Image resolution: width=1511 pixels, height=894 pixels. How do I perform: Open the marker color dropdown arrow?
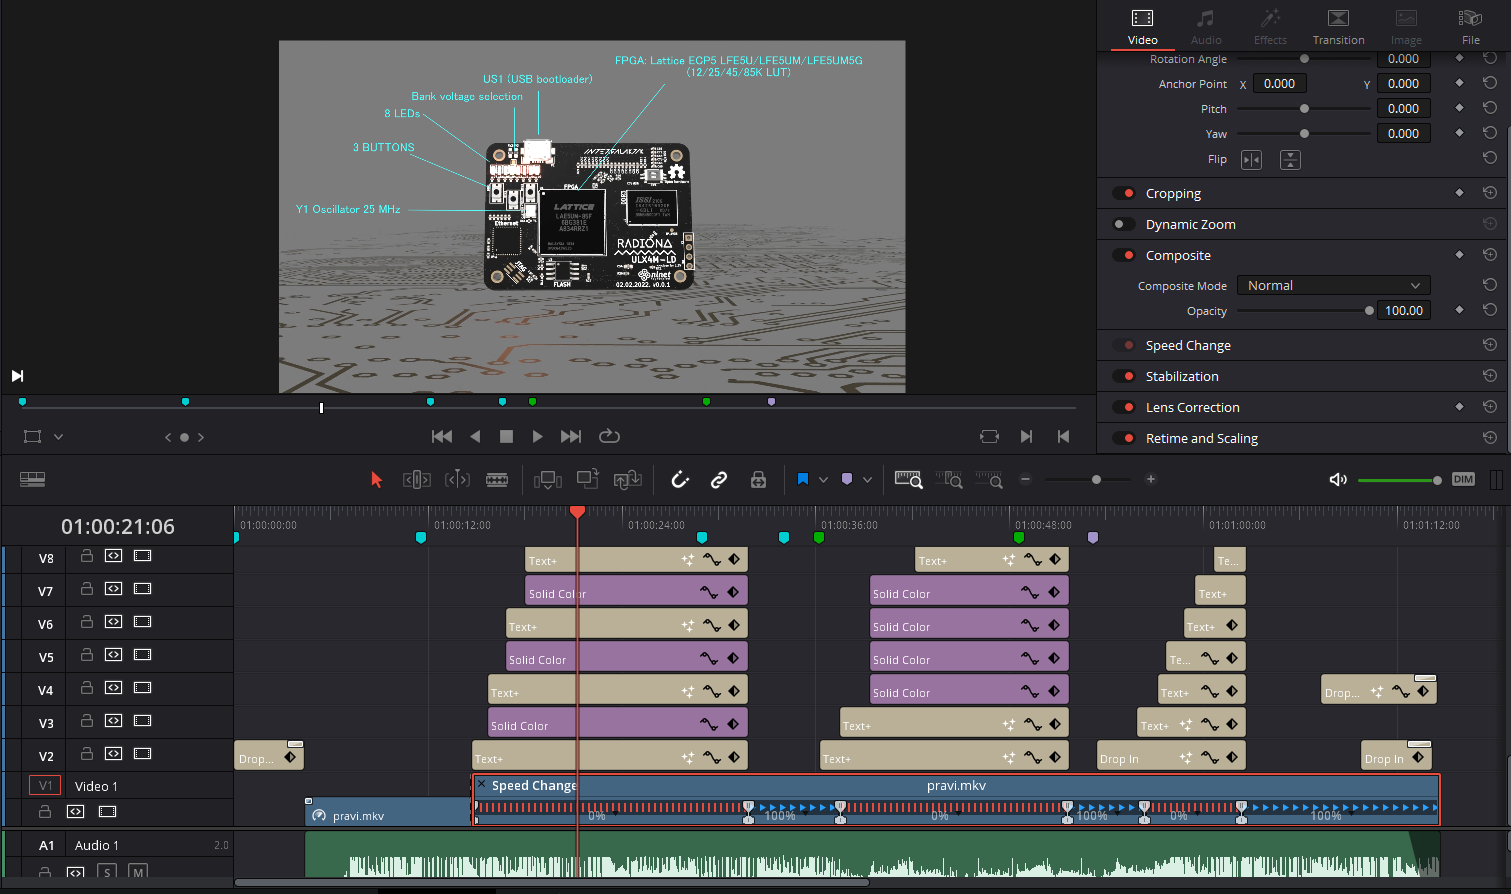pyautogui.click(x=867, y=480)
